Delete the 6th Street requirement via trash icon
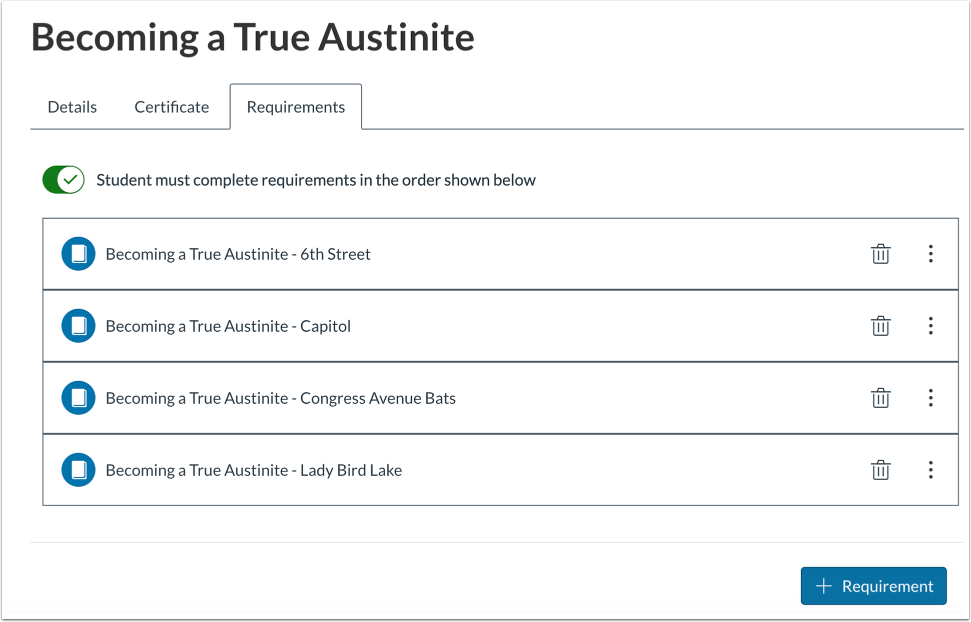Image resolution: width=971 pixels, height=622 pixels. pos(880,254)
